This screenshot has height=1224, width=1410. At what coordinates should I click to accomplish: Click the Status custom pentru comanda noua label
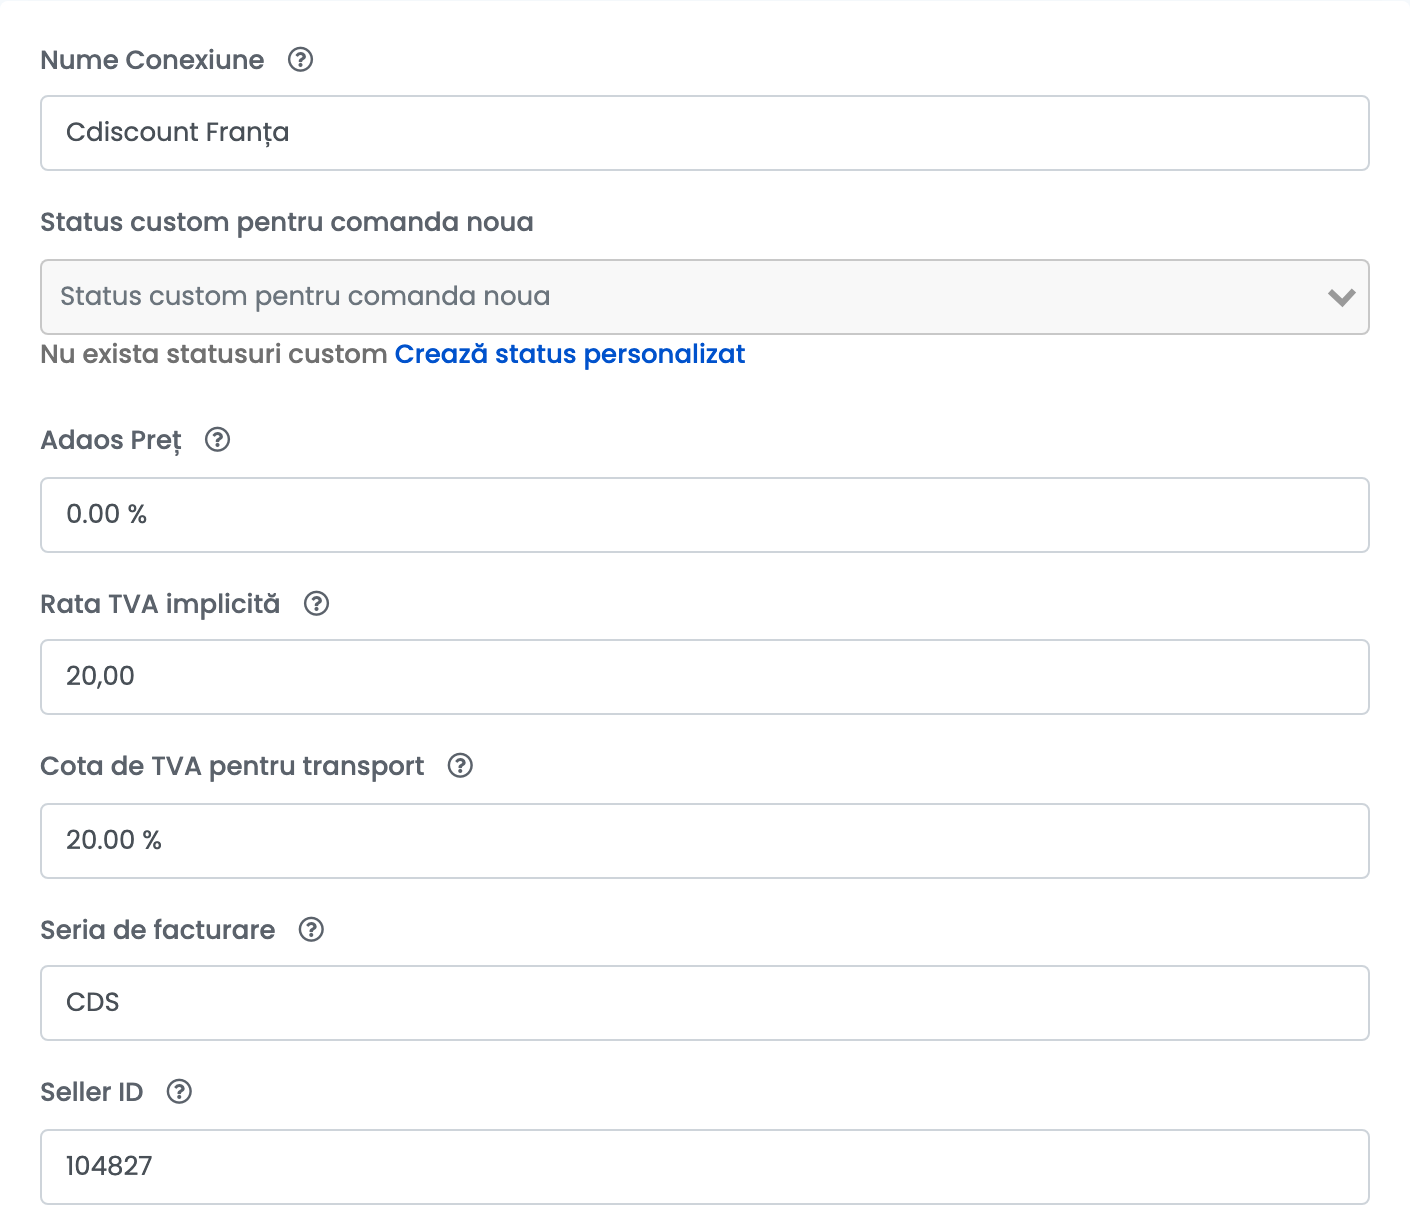pyautogui.click(x=287, y=222)
